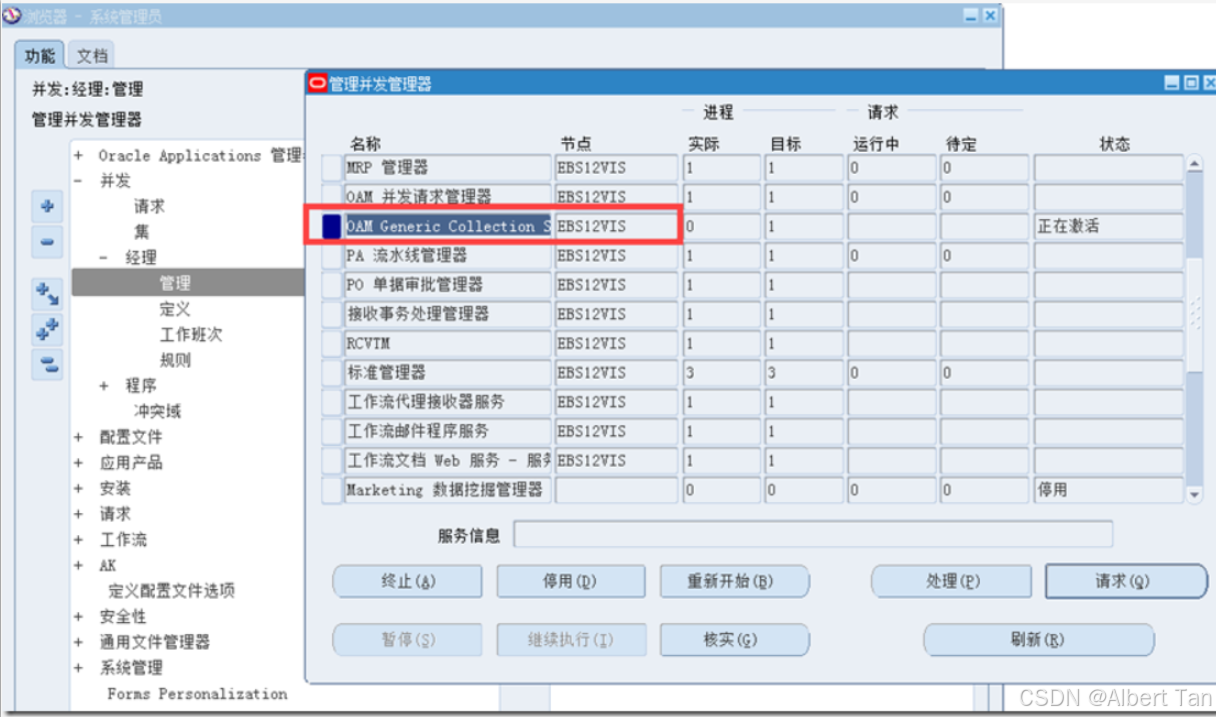The image size is (1216, 717).
Task: Click the scroll down arrow of manager list
Action: (x=1194, y=494)
